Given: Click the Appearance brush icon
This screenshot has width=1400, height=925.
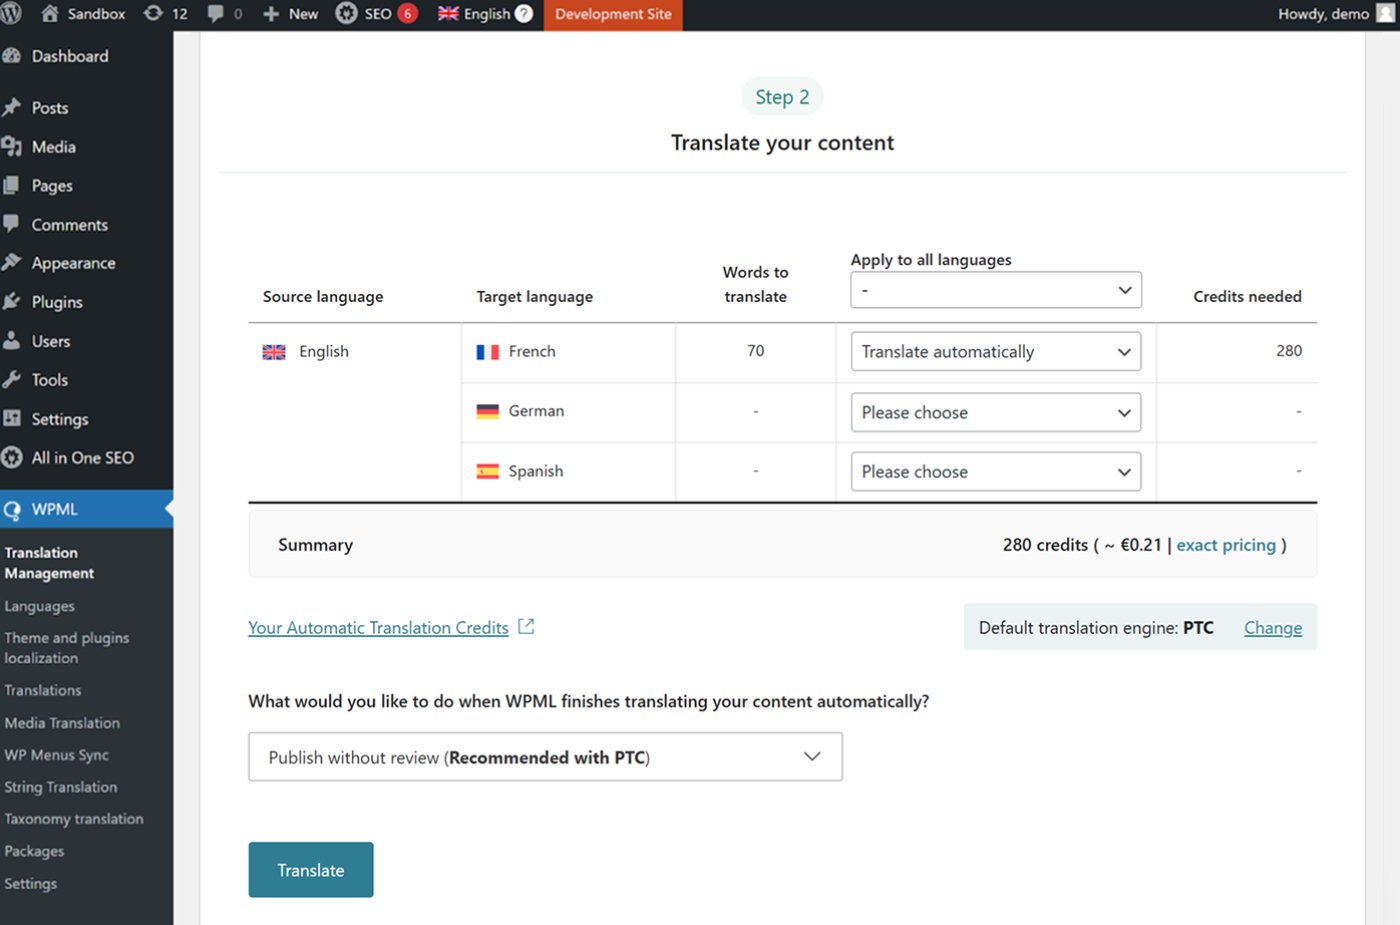Looking at the screenshot, I should click(12, 263).
